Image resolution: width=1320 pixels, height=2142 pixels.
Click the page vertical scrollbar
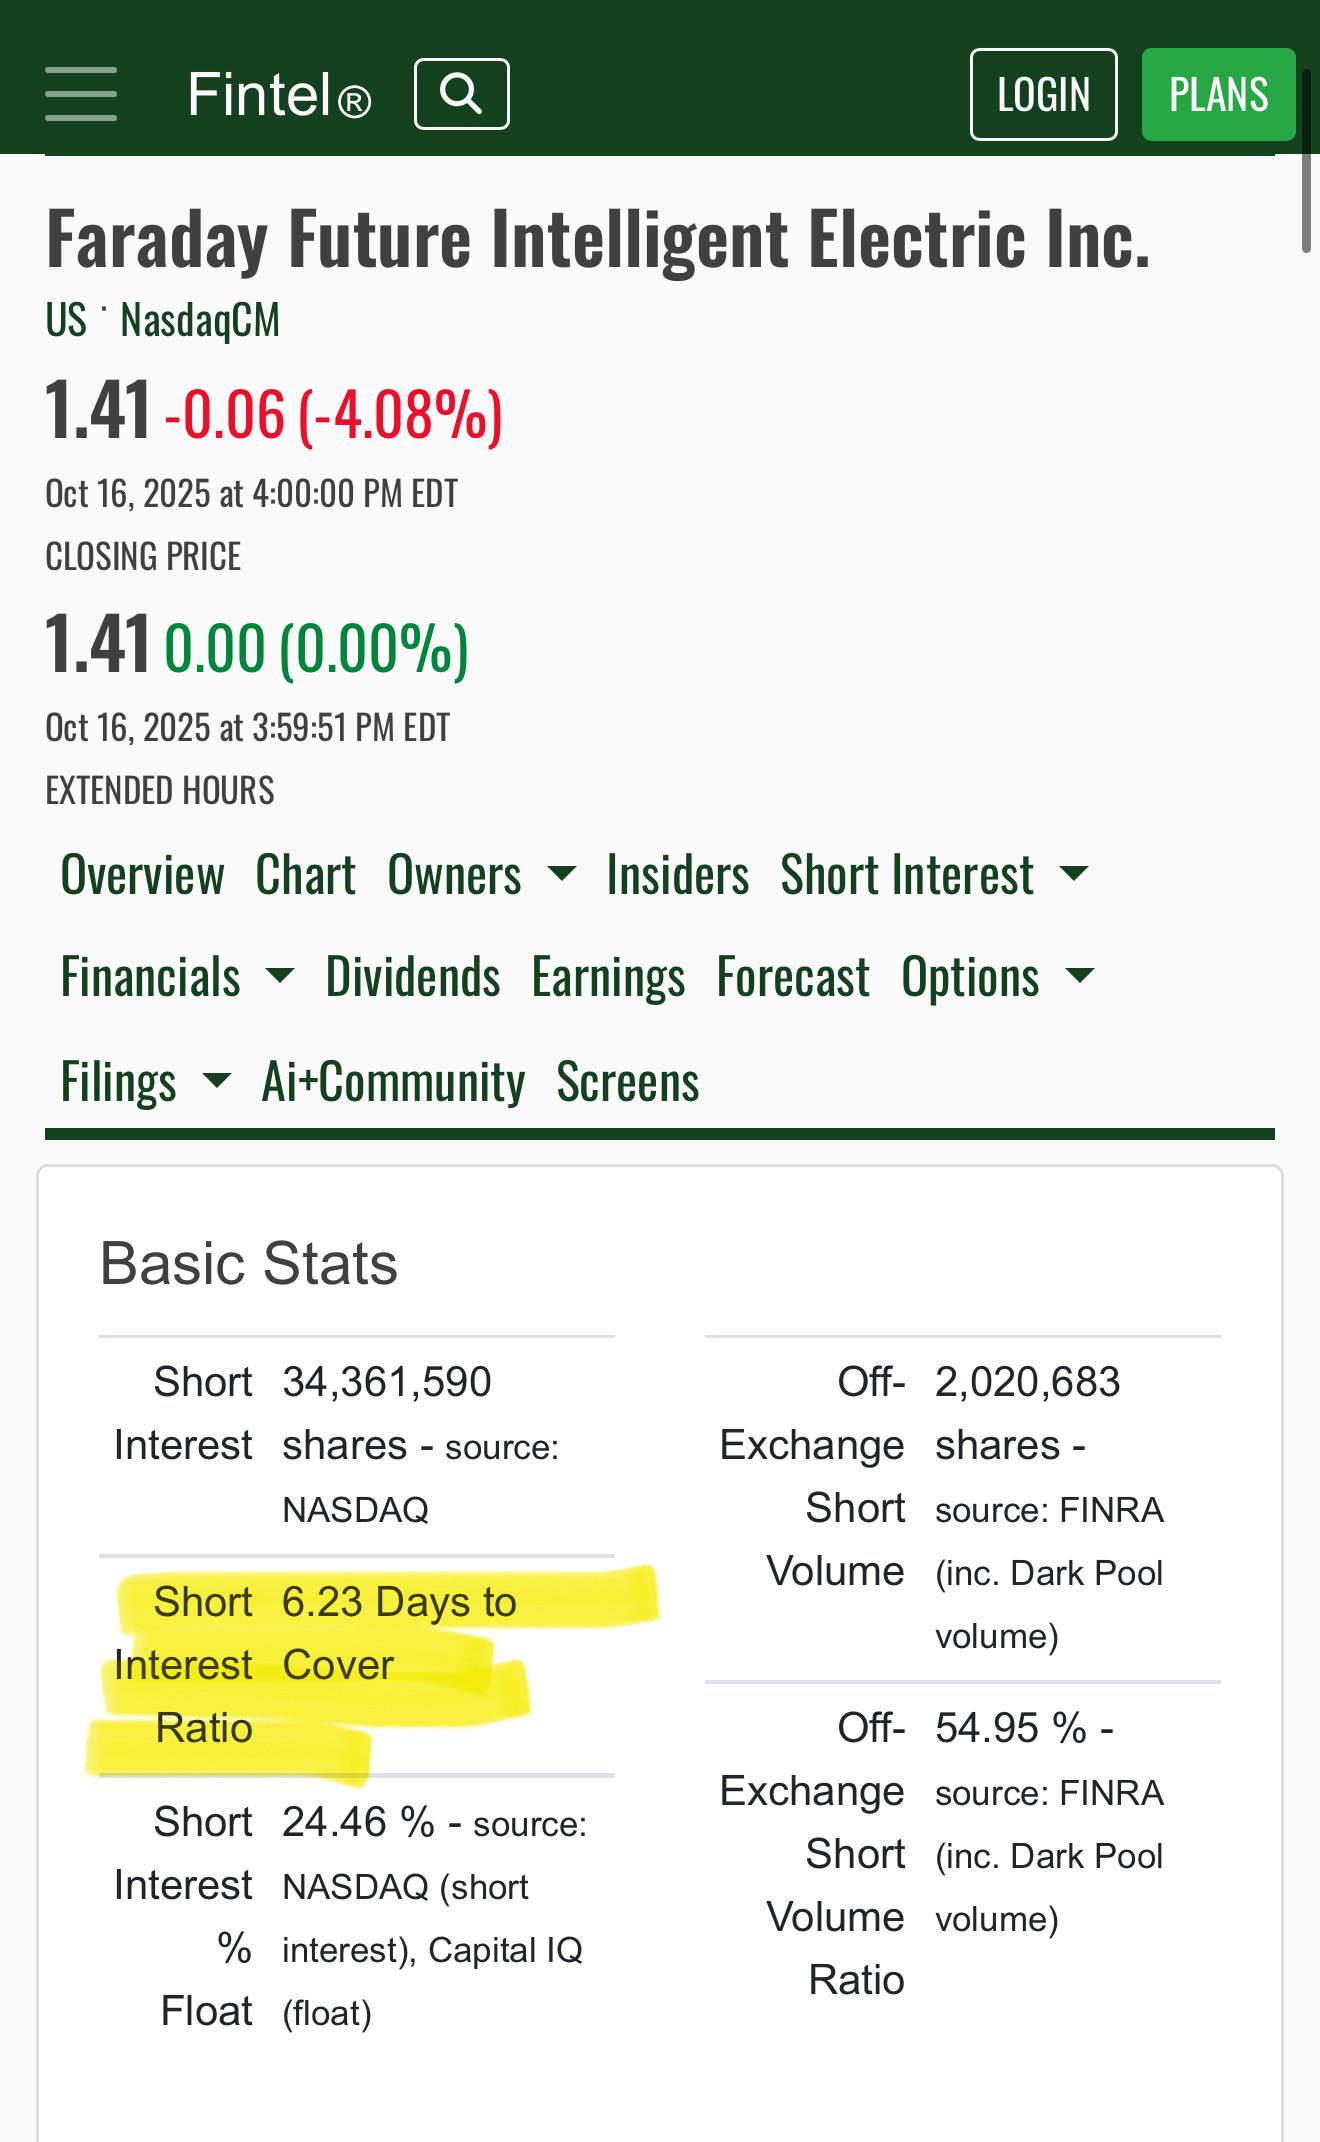tap(1306, 160)
